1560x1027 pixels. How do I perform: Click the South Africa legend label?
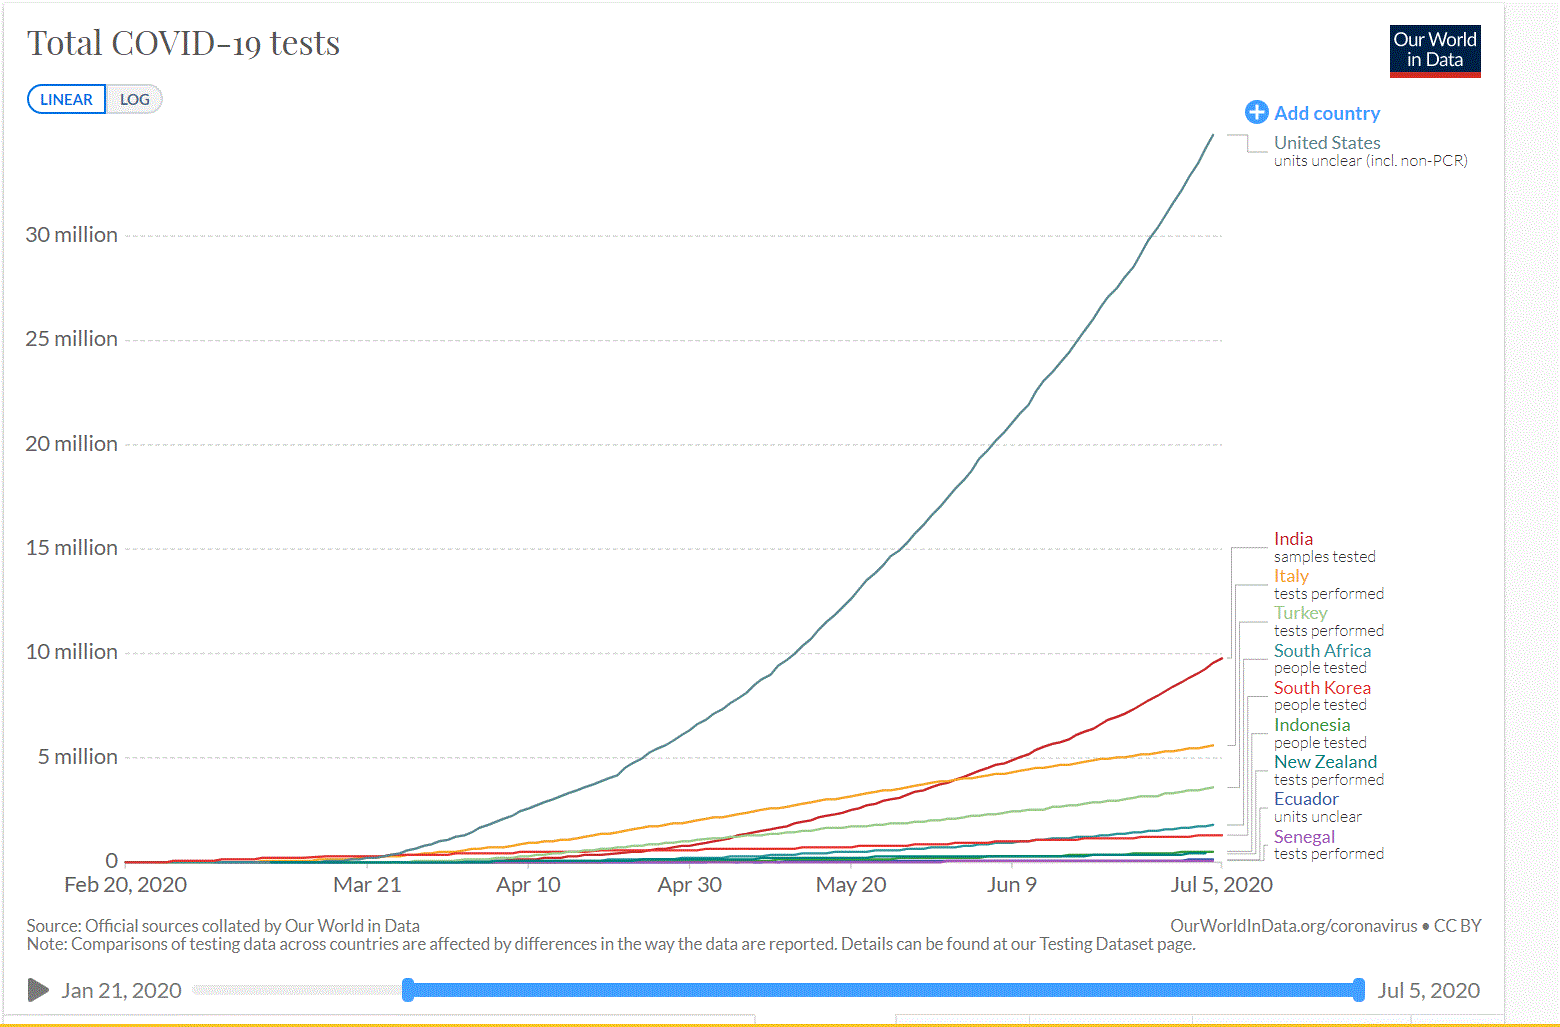coord(1321,651)
